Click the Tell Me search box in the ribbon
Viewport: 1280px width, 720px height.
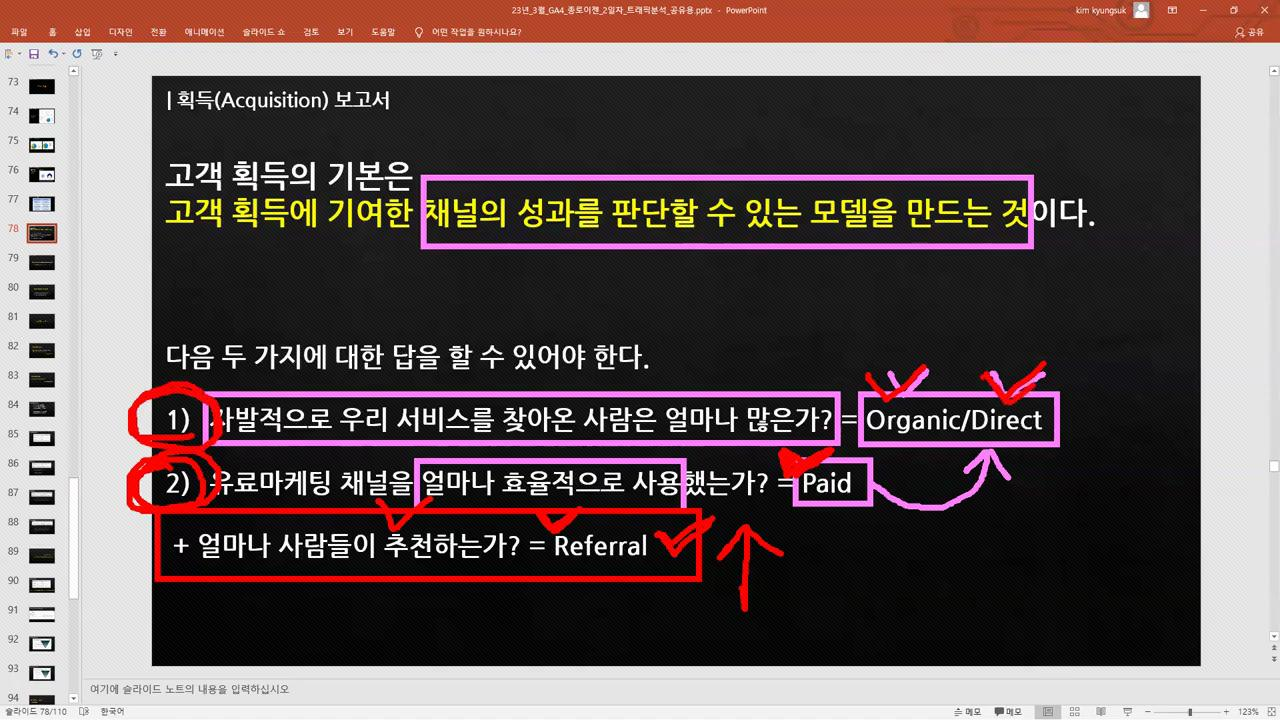(468, 32)
